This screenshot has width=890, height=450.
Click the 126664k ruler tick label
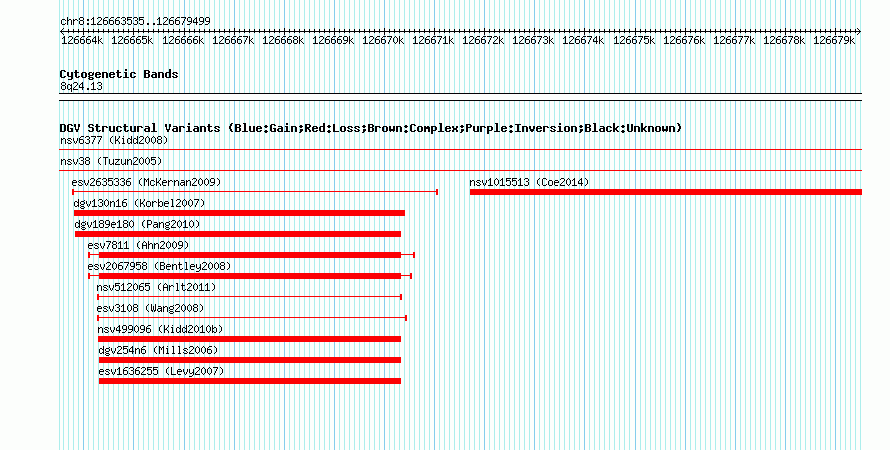(82, 40)
